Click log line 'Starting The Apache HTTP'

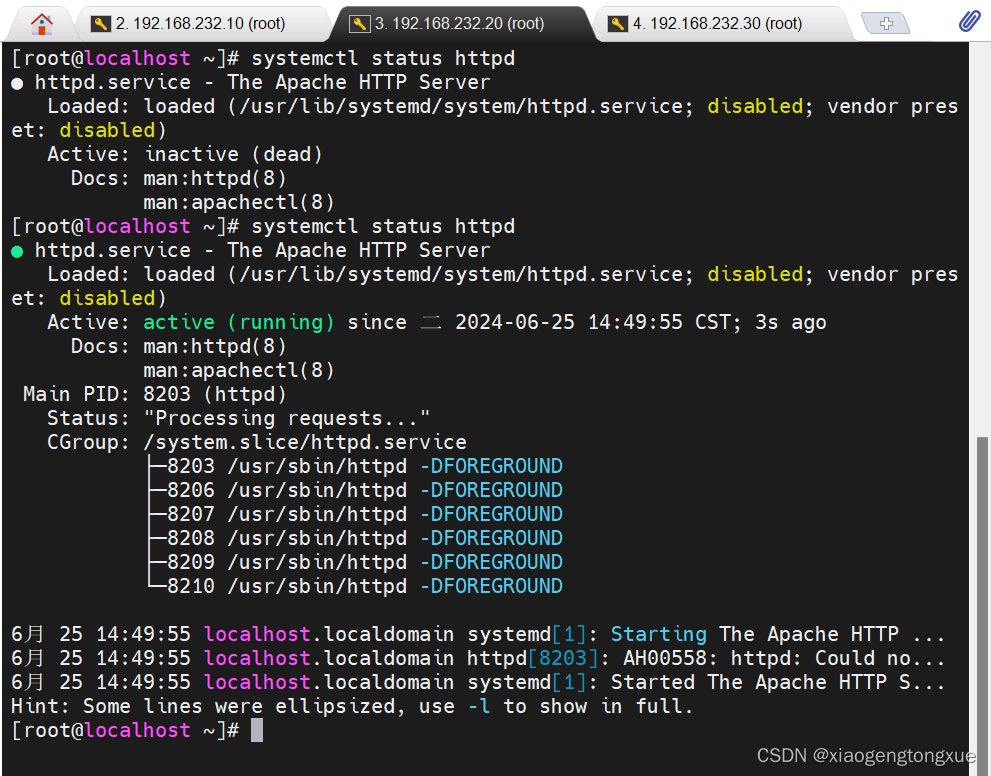478,634
